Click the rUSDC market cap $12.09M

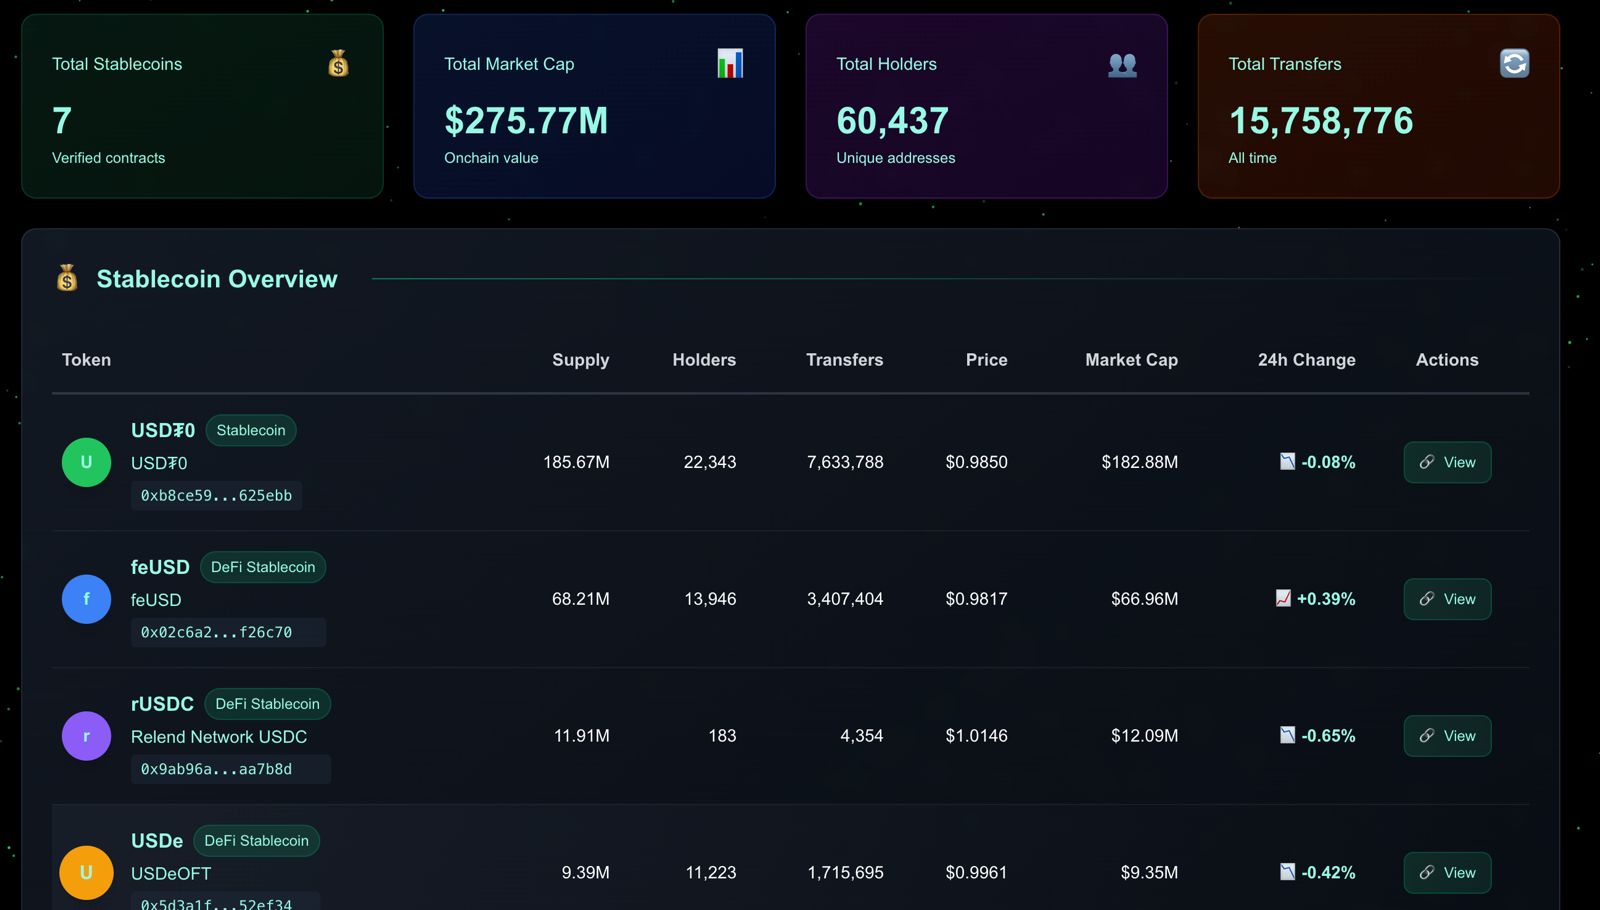tap(1144, 736)
